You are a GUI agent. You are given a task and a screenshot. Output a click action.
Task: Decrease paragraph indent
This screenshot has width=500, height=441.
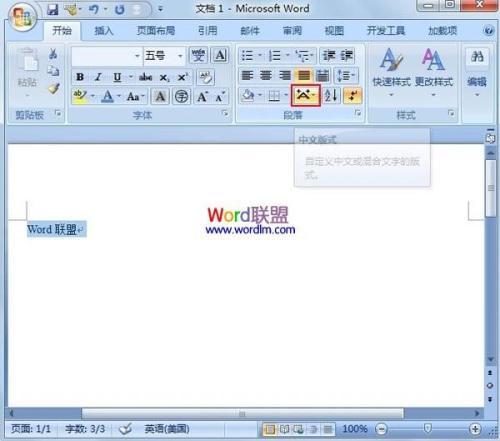[x=329, y=56]
